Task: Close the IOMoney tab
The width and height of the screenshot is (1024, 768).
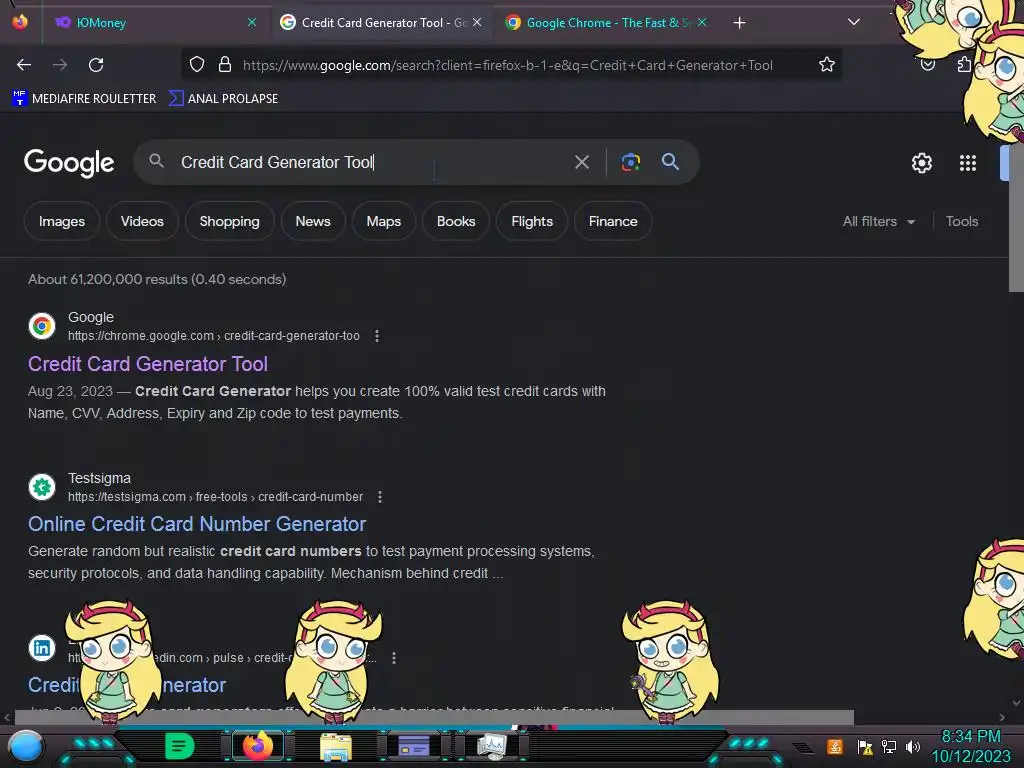Action: 252,22
